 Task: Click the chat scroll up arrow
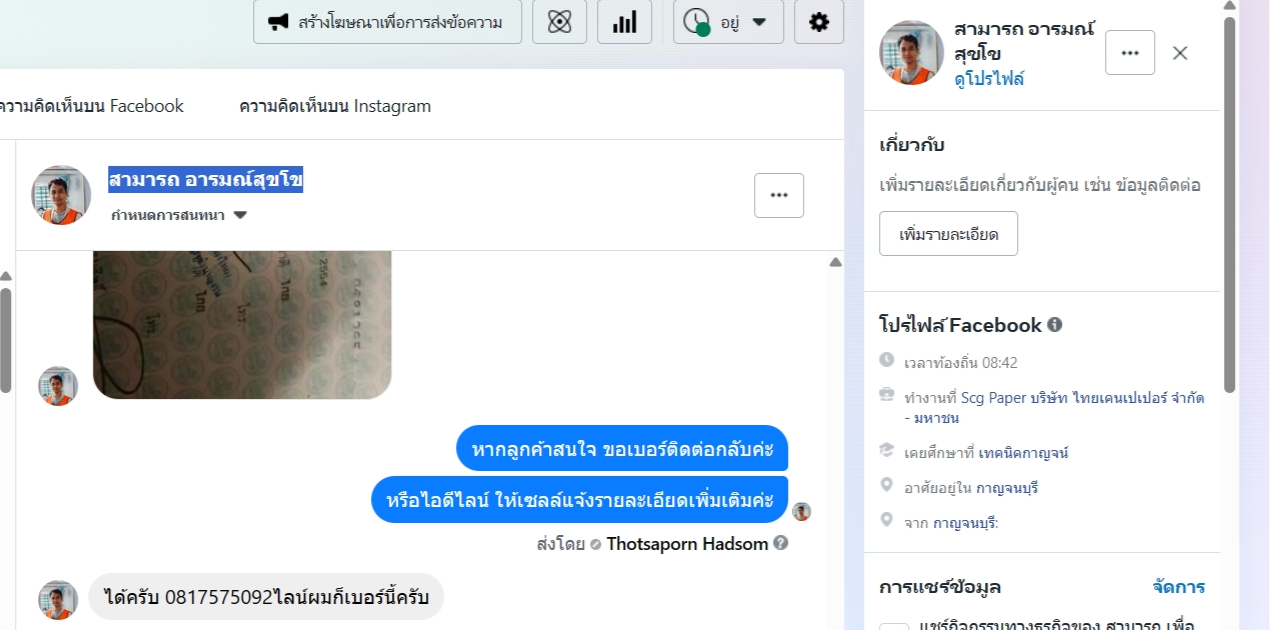(x=836, y=263)
